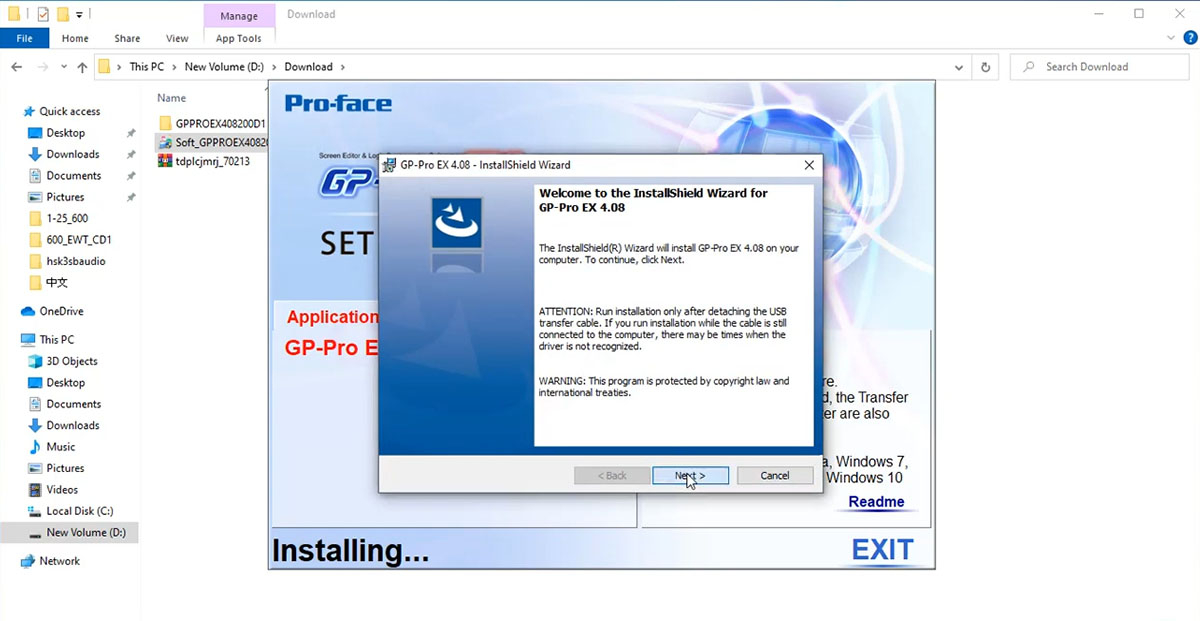The image size is (1200, 621).
Task: Open pinned Downloads under Quick access
Action: 73,154
